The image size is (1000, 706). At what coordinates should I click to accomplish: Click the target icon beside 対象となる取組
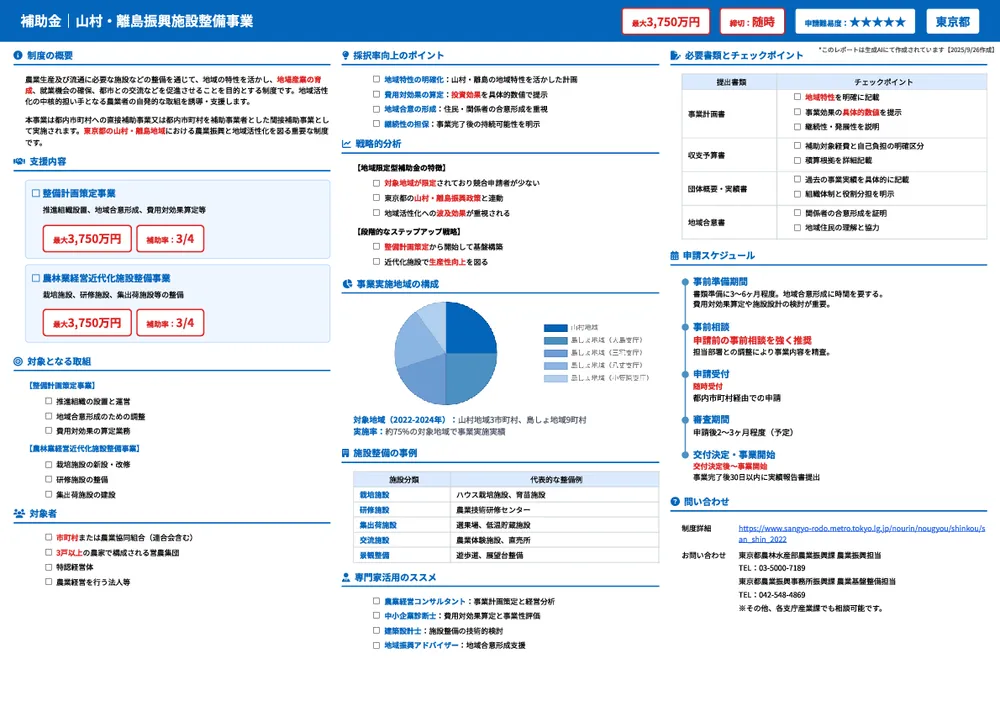[x=19, y=361]
